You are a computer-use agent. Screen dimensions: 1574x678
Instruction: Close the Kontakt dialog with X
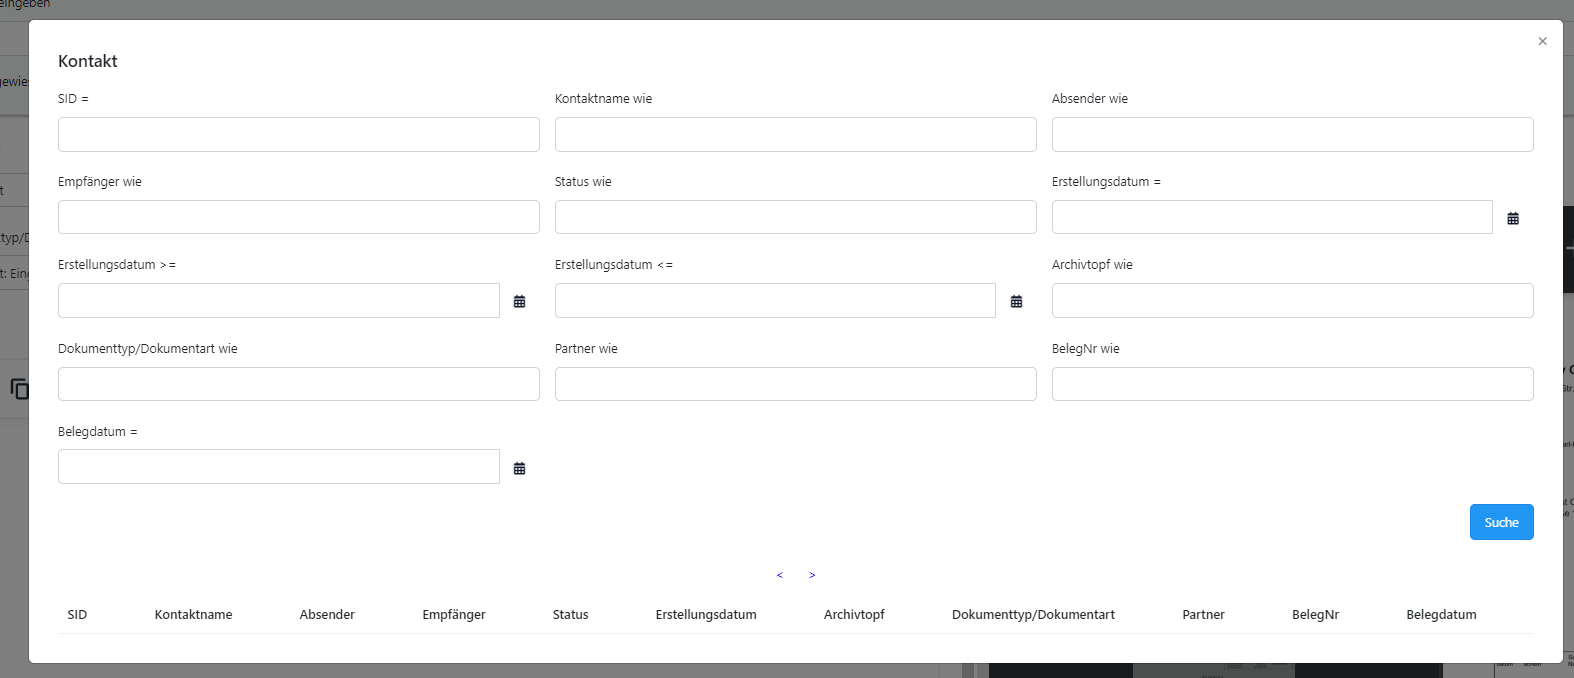point(1542,41)
